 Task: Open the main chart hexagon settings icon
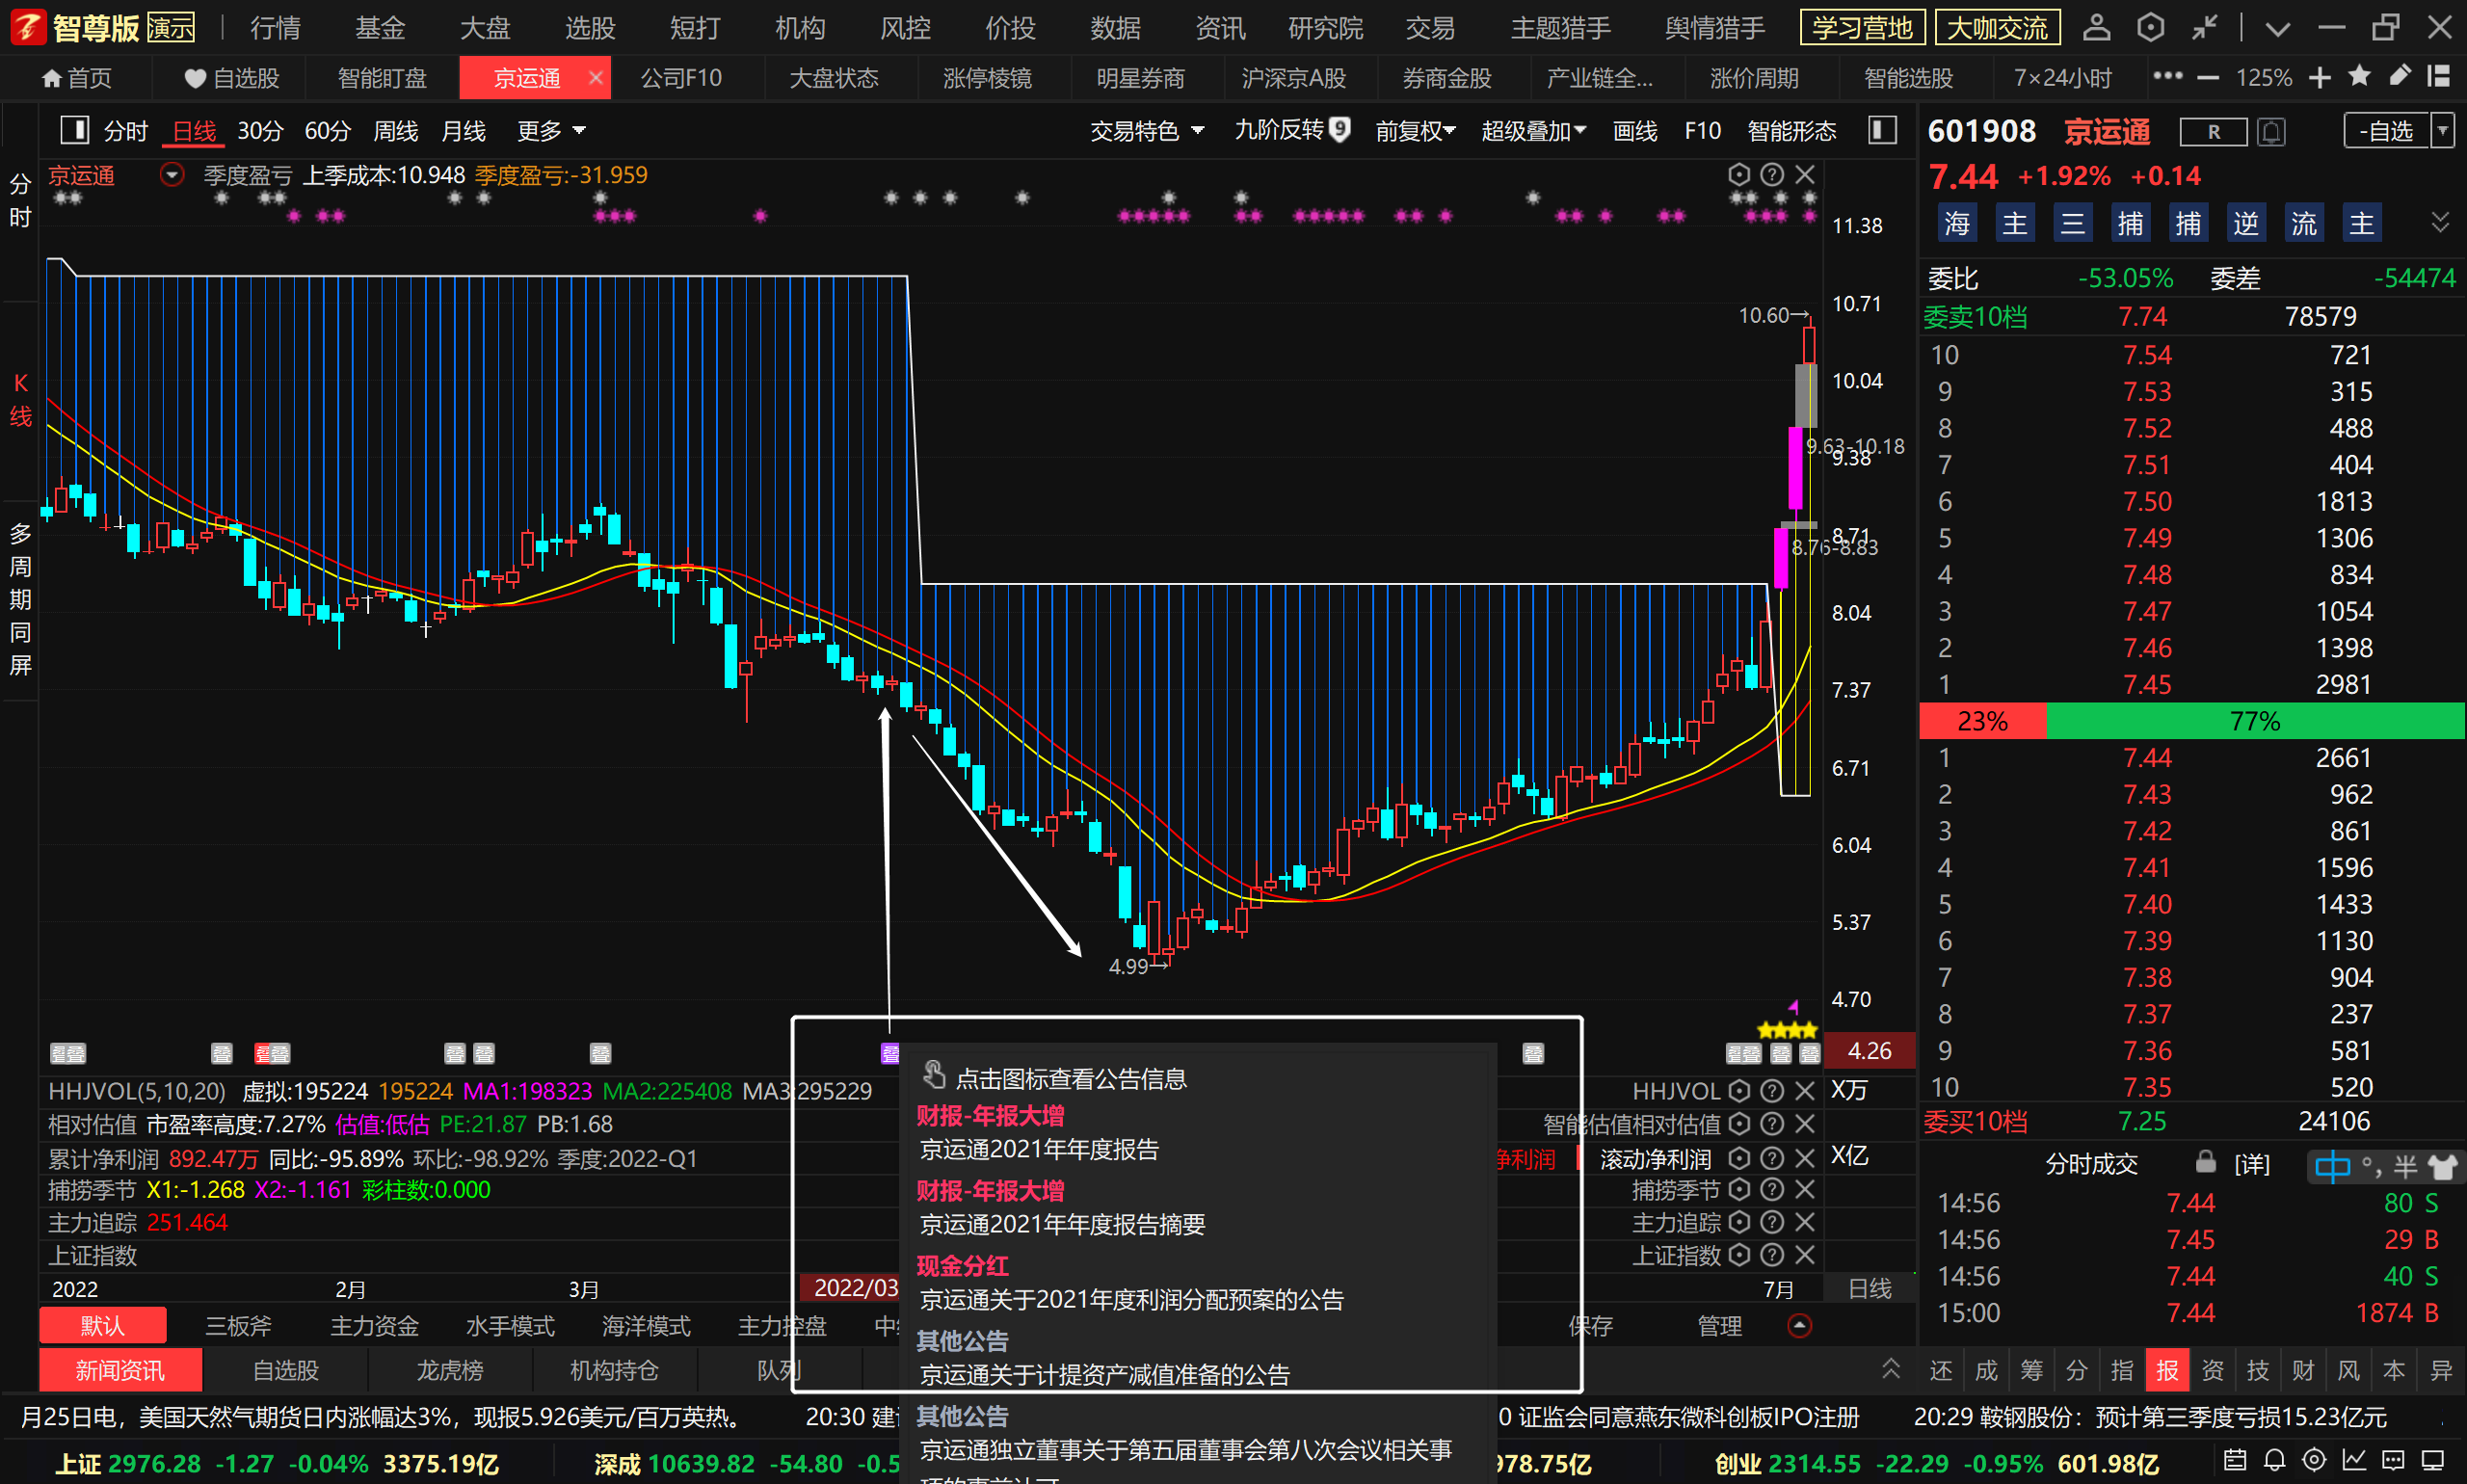click(x=1739, y=175)
